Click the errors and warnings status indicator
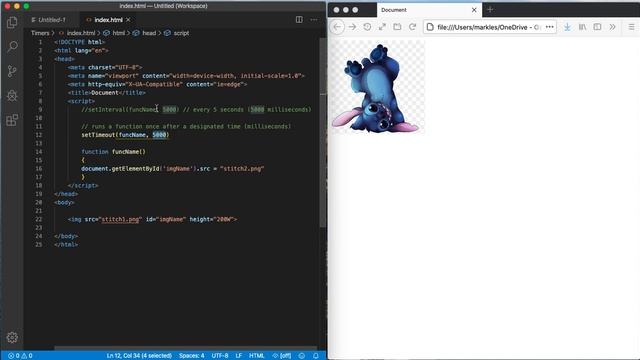The image size is (640, 360). pyautogui.click(x=20, y=356)
